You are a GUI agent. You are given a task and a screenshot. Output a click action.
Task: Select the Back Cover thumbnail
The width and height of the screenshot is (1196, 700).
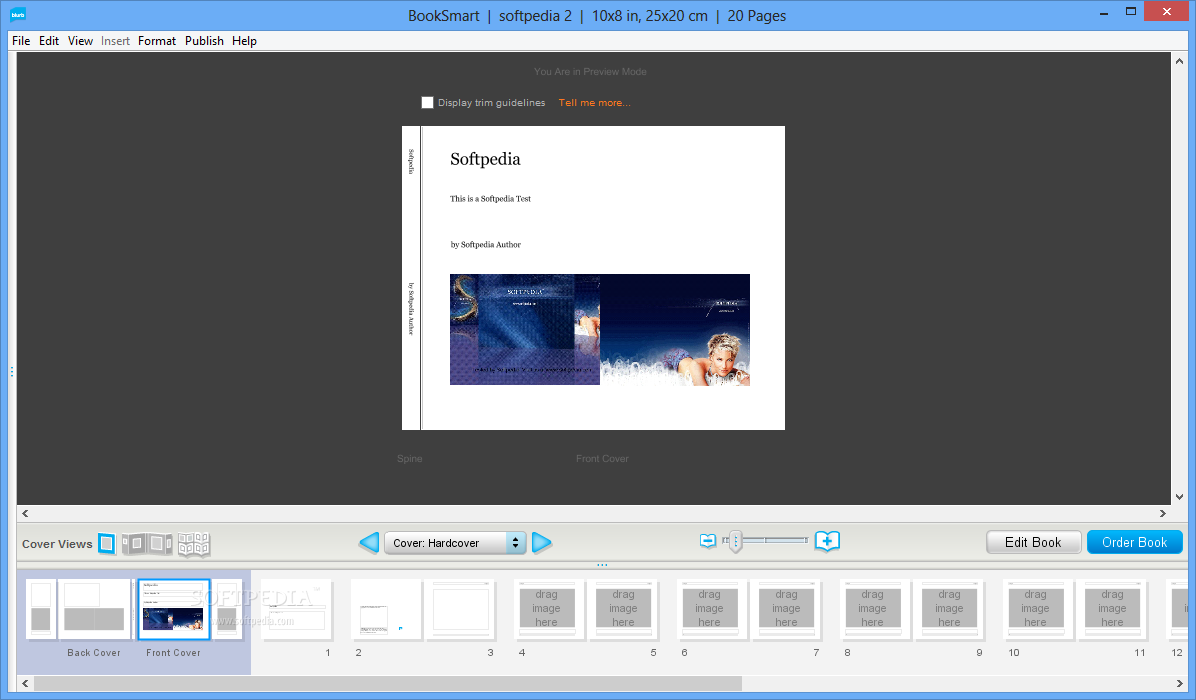(94, 608)
